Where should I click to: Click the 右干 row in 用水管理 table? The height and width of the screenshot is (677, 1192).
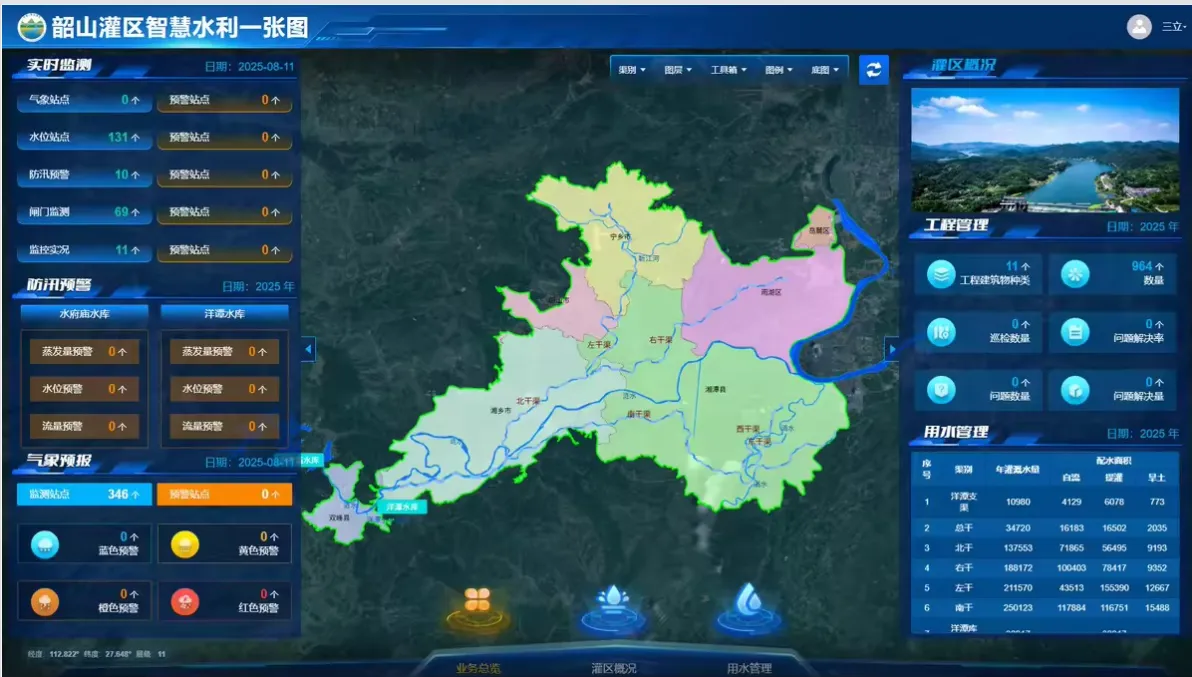click(x=1045, y=568)
